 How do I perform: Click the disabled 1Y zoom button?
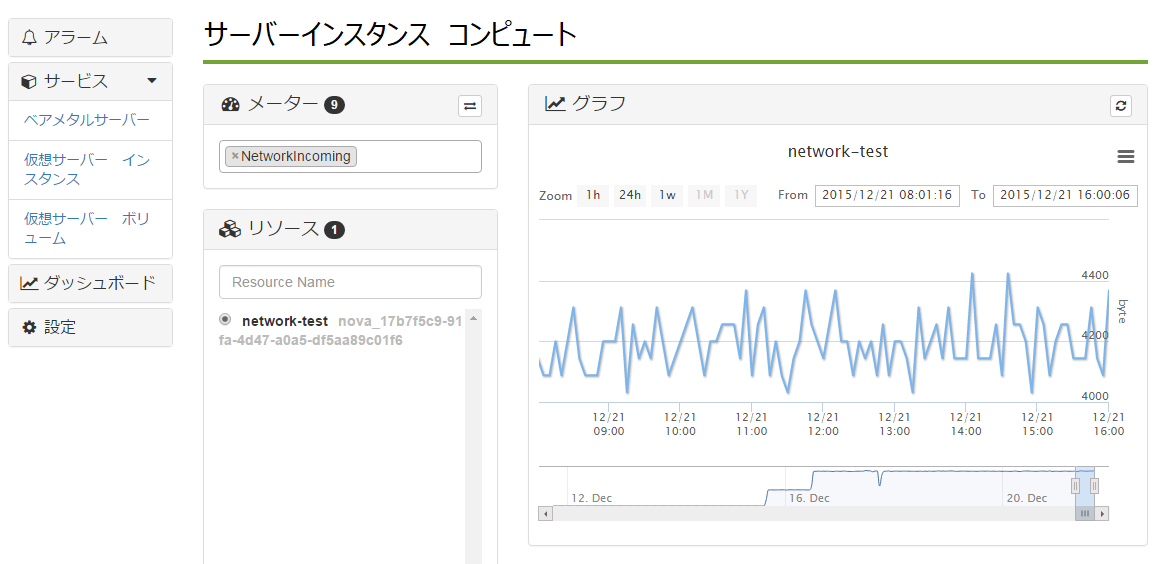click(x=741, y=195)
